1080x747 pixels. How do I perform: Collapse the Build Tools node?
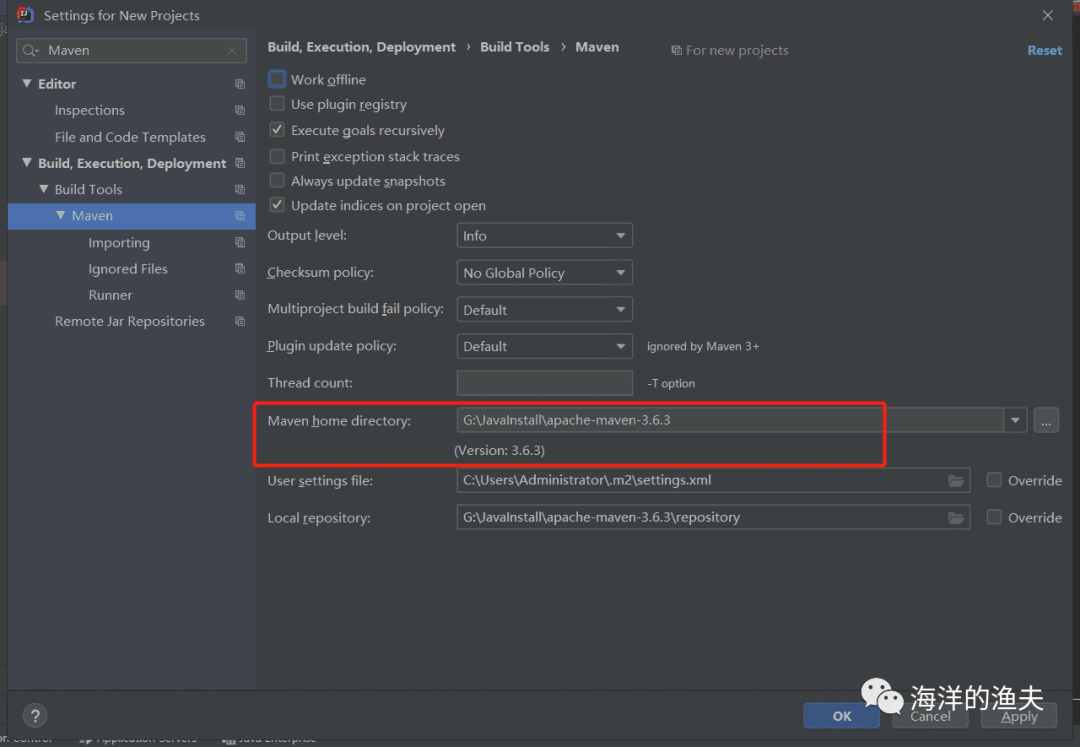[43, 189]
